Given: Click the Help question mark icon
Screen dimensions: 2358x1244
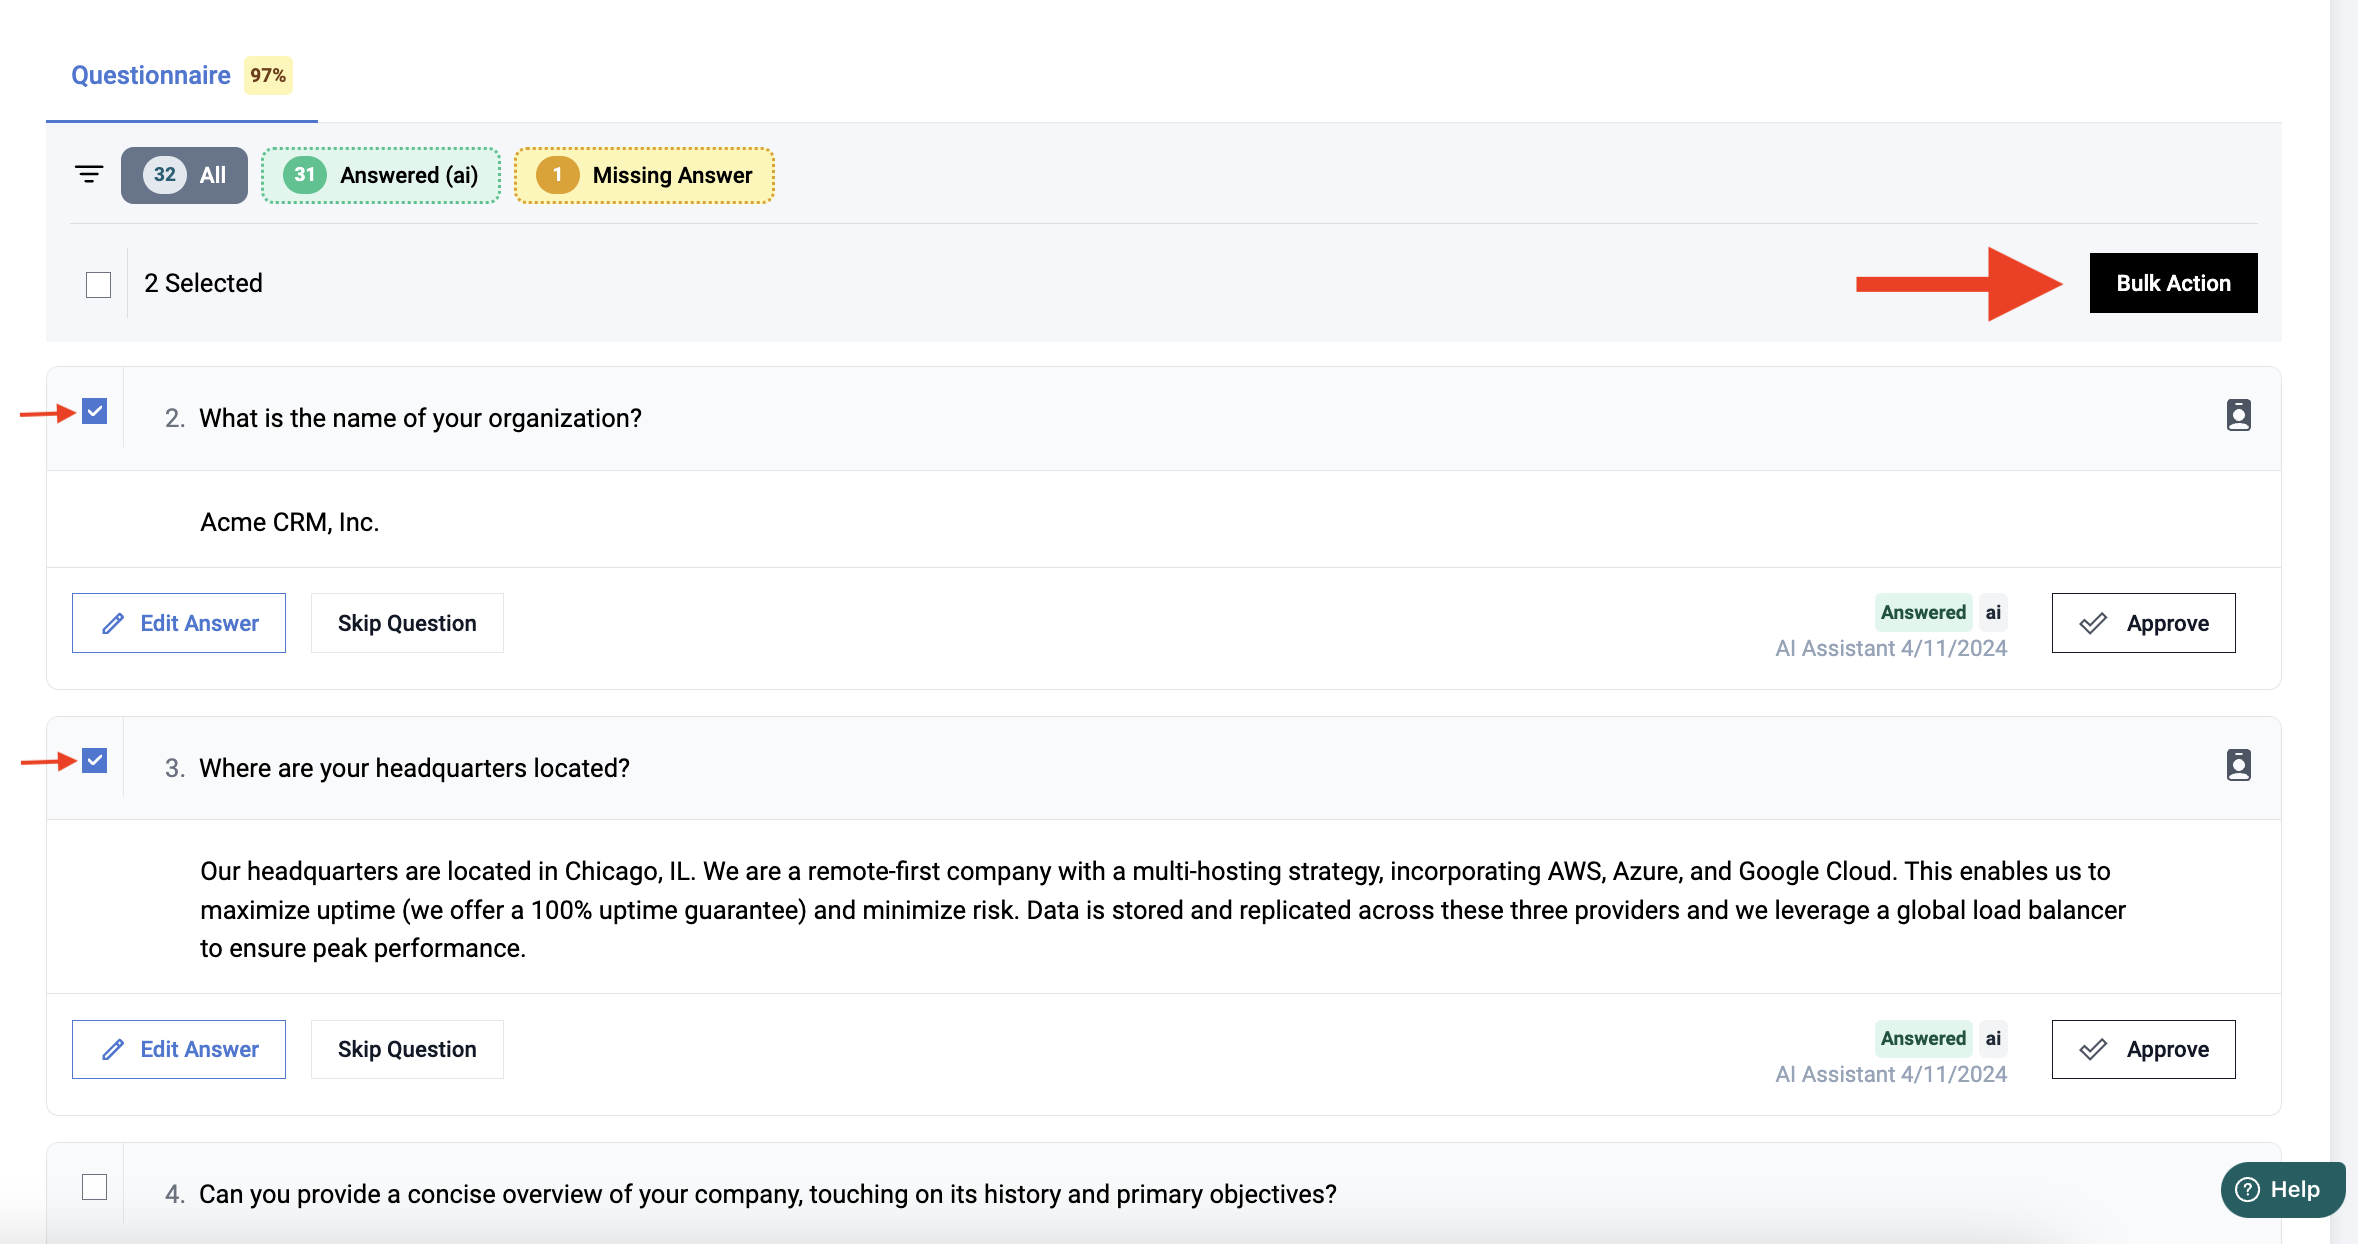Looking at the screenshot, I should [2248, 1189].
